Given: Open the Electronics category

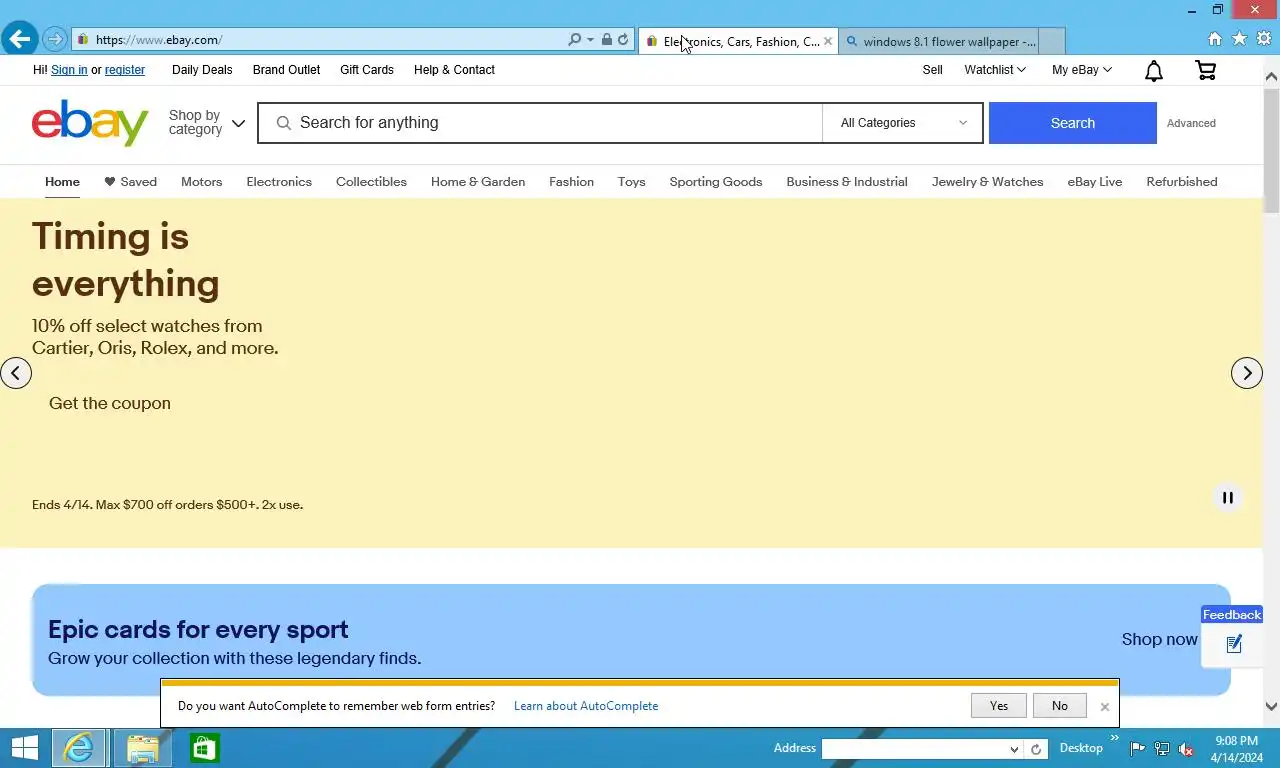Looking at the screenshot, I should click(x=279, y=182).
